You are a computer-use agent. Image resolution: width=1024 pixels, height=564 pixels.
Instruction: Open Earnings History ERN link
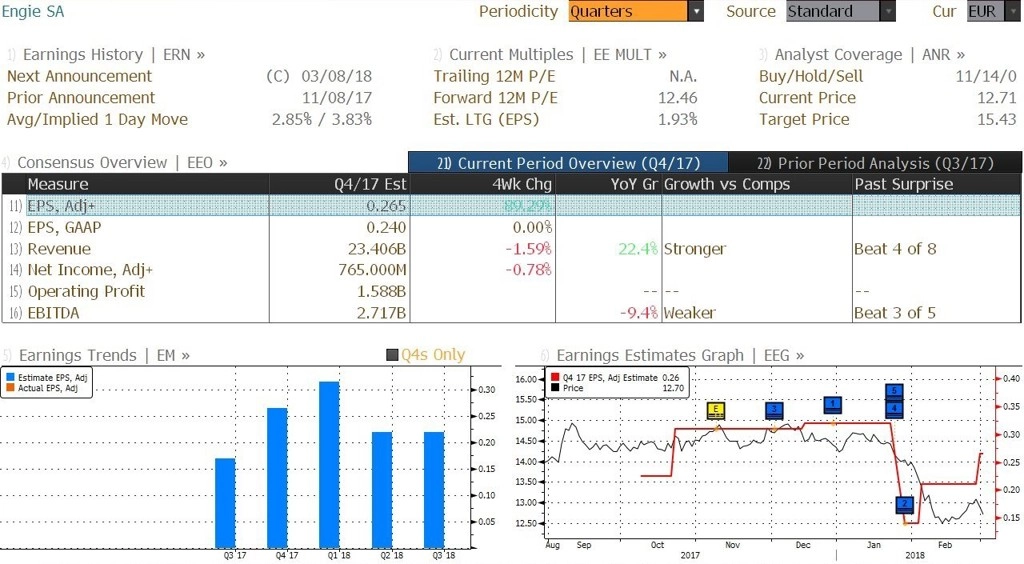coord(114,55)
